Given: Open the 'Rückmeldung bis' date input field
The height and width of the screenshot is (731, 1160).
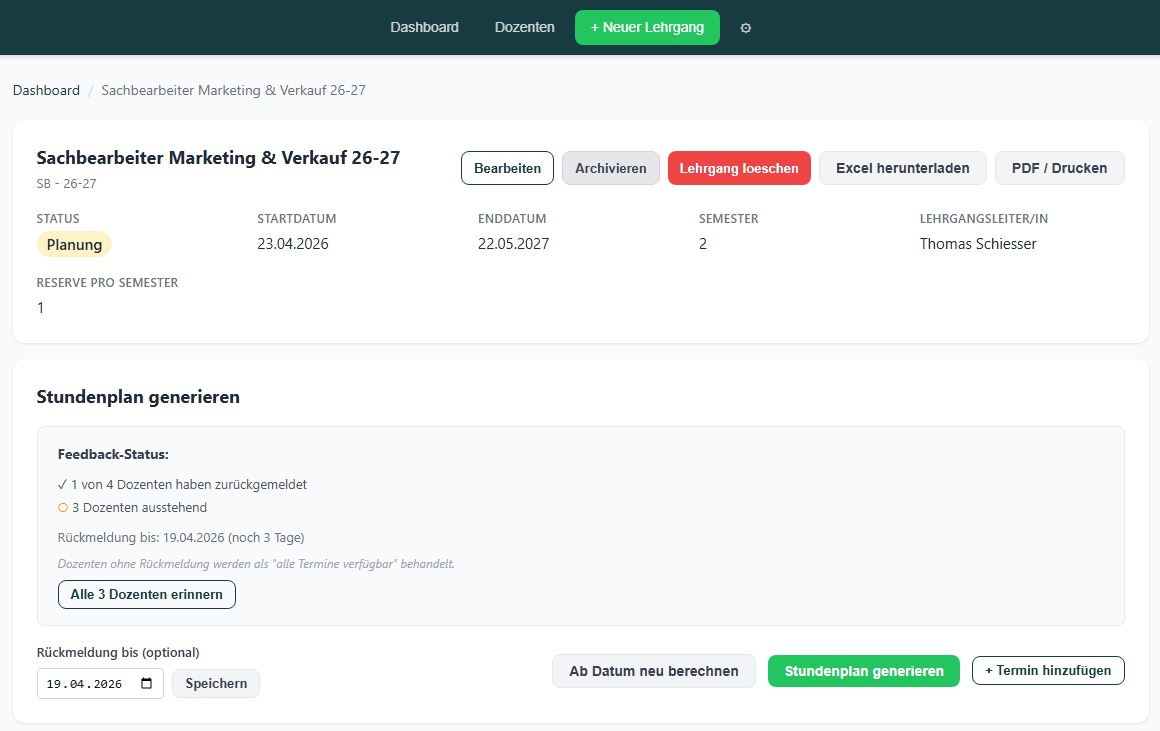Looking at the screenshot, I should (x=85, y=683).
